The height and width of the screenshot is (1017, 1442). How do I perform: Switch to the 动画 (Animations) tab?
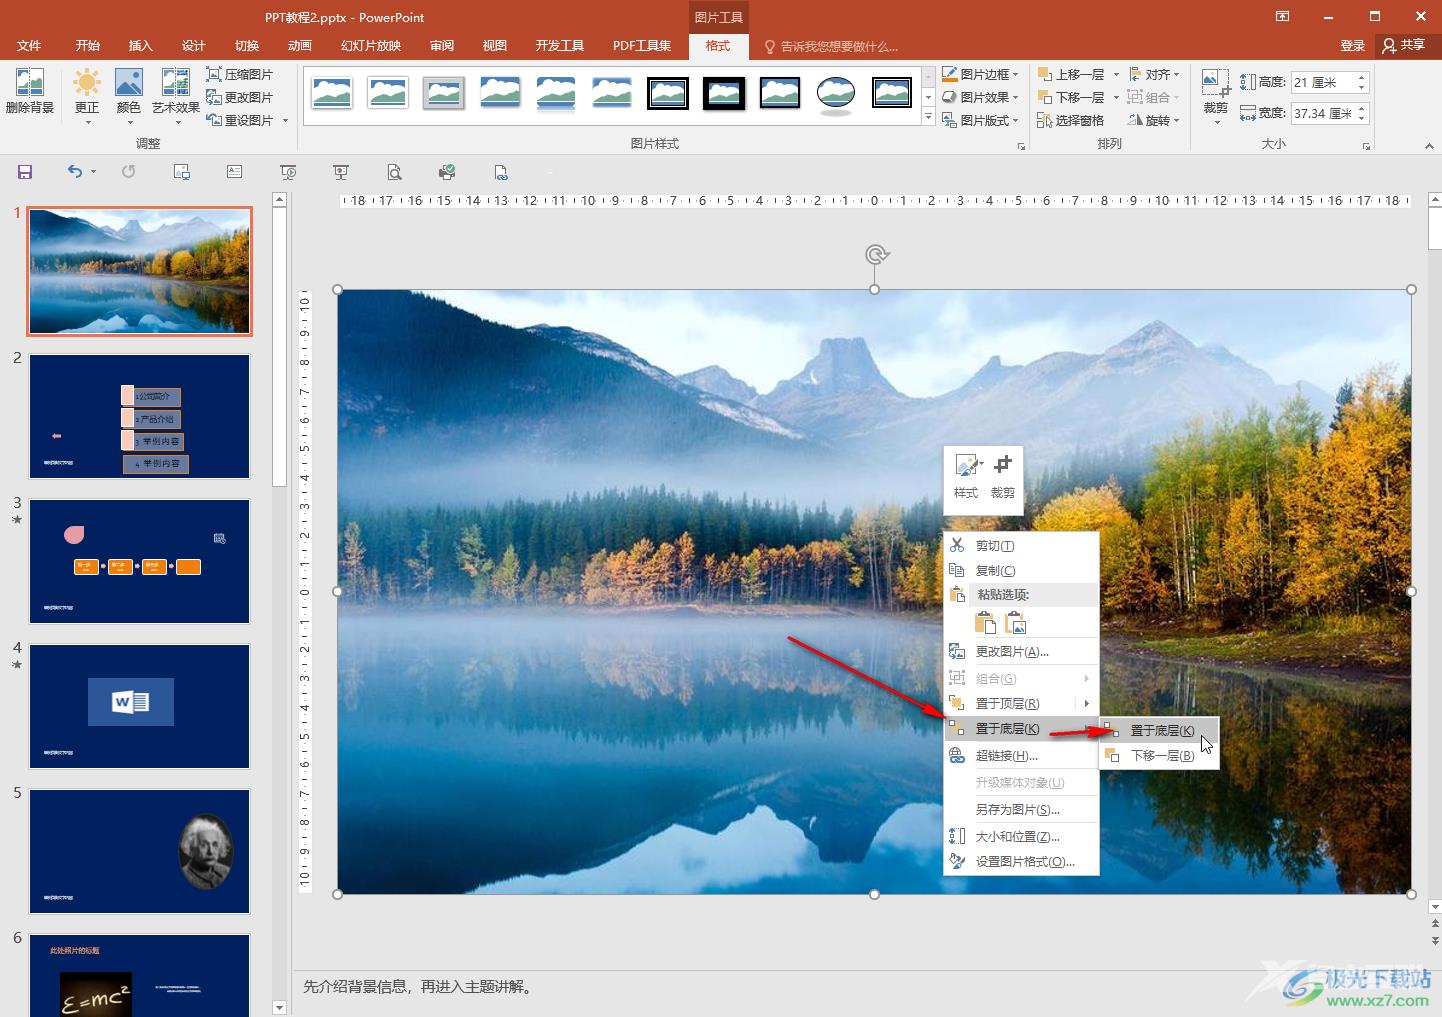300,46
